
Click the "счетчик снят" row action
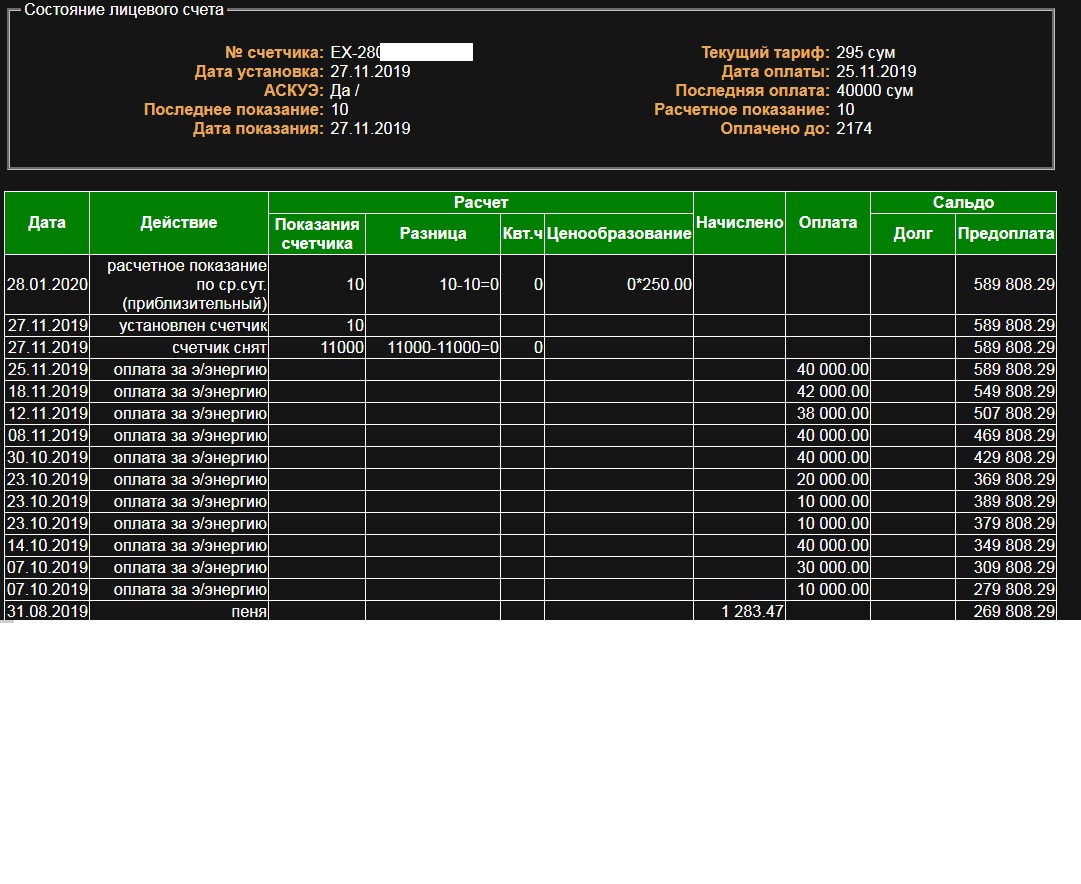[x=219, y=347]
